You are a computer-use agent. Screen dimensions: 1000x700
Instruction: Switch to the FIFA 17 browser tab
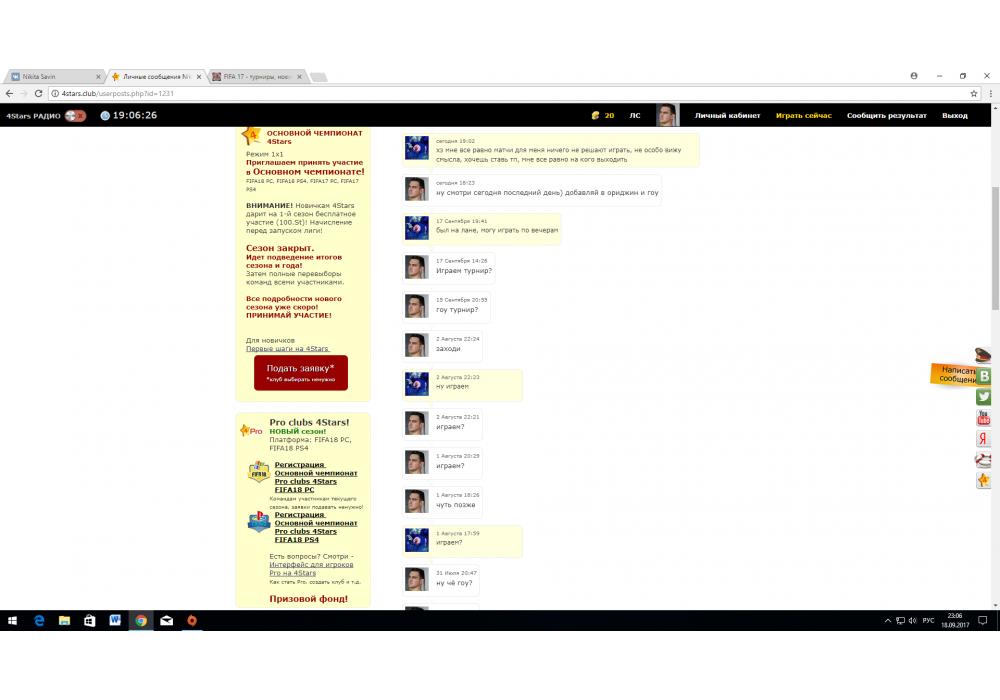pos(256,76)
